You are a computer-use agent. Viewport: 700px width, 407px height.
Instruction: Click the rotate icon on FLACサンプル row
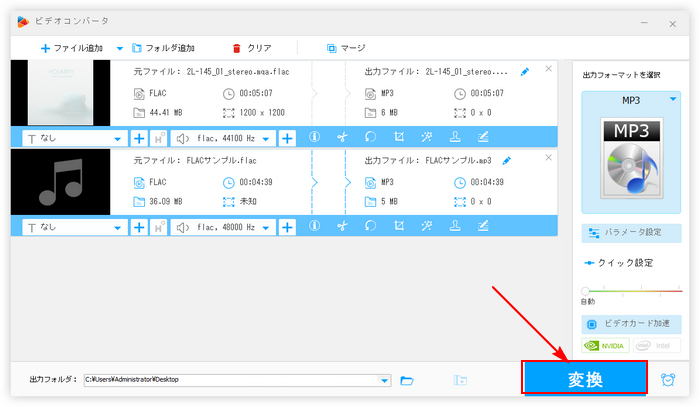370,226
